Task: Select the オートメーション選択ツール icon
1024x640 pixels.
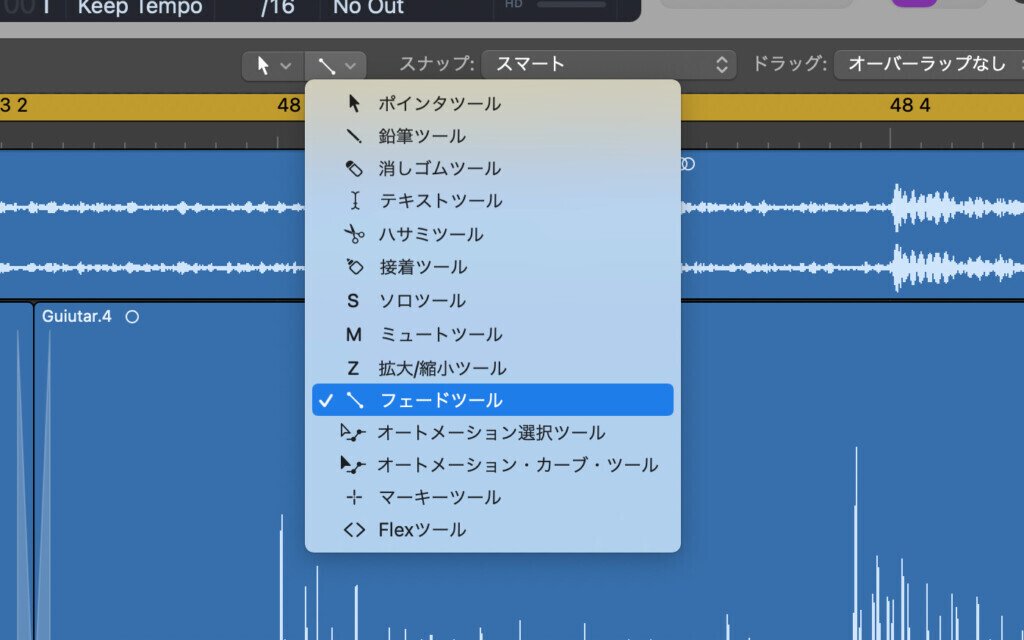Action: pyautogui.click(x=353, y=432)
